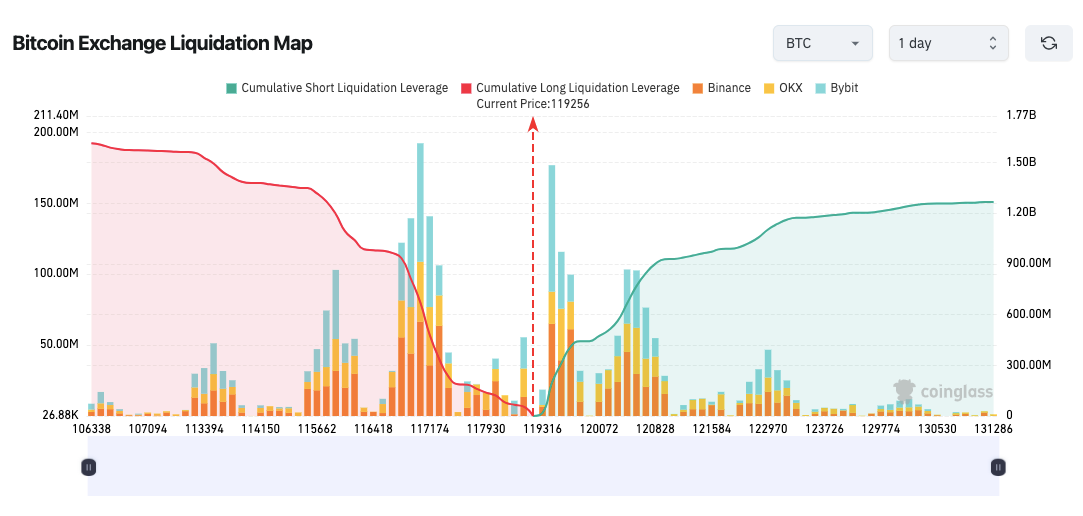
Task: Click the teal Bybit legend swatch
Action: click(821, 88)
